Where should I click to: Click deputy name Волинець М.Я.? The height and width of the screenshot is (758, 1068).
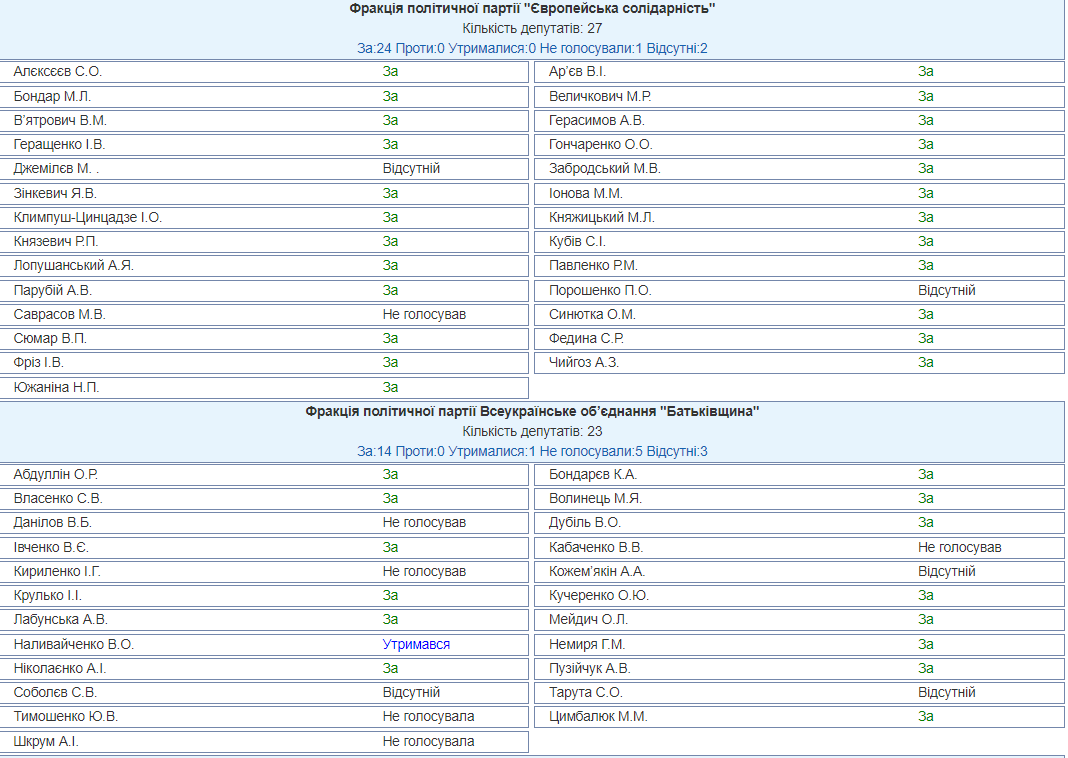tap(595, 499)
